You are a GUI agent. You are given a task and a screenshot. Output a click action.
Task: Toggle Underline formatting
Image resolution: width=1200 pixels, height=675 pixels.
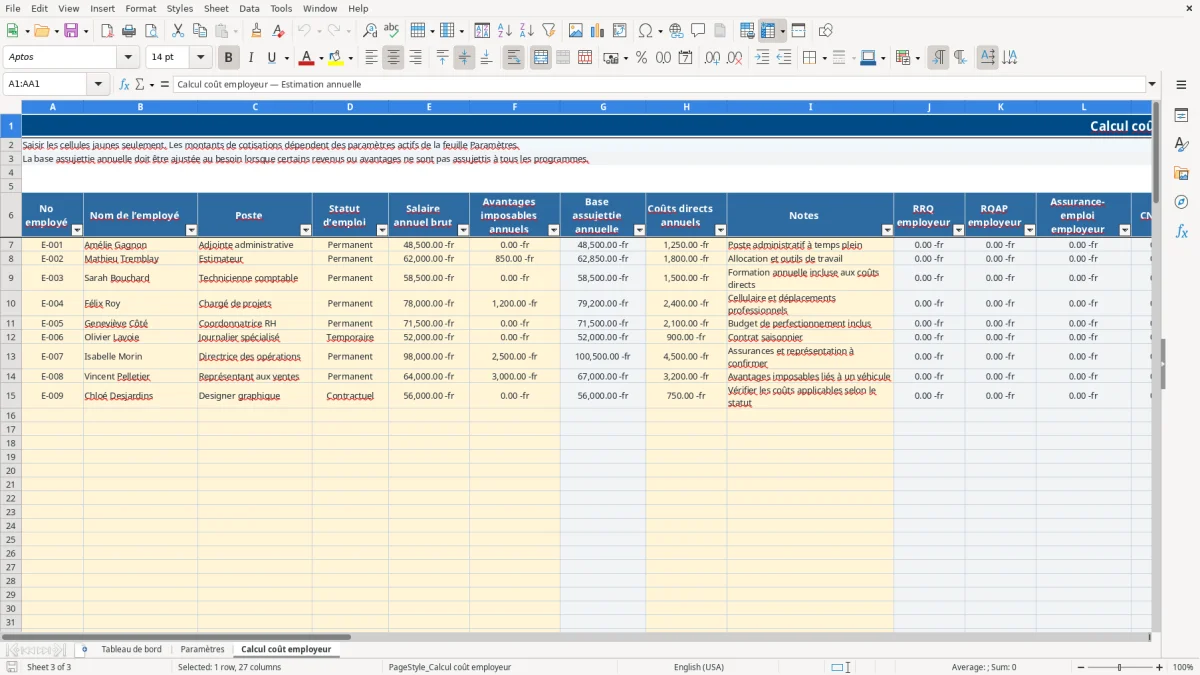tap(271, 58)
